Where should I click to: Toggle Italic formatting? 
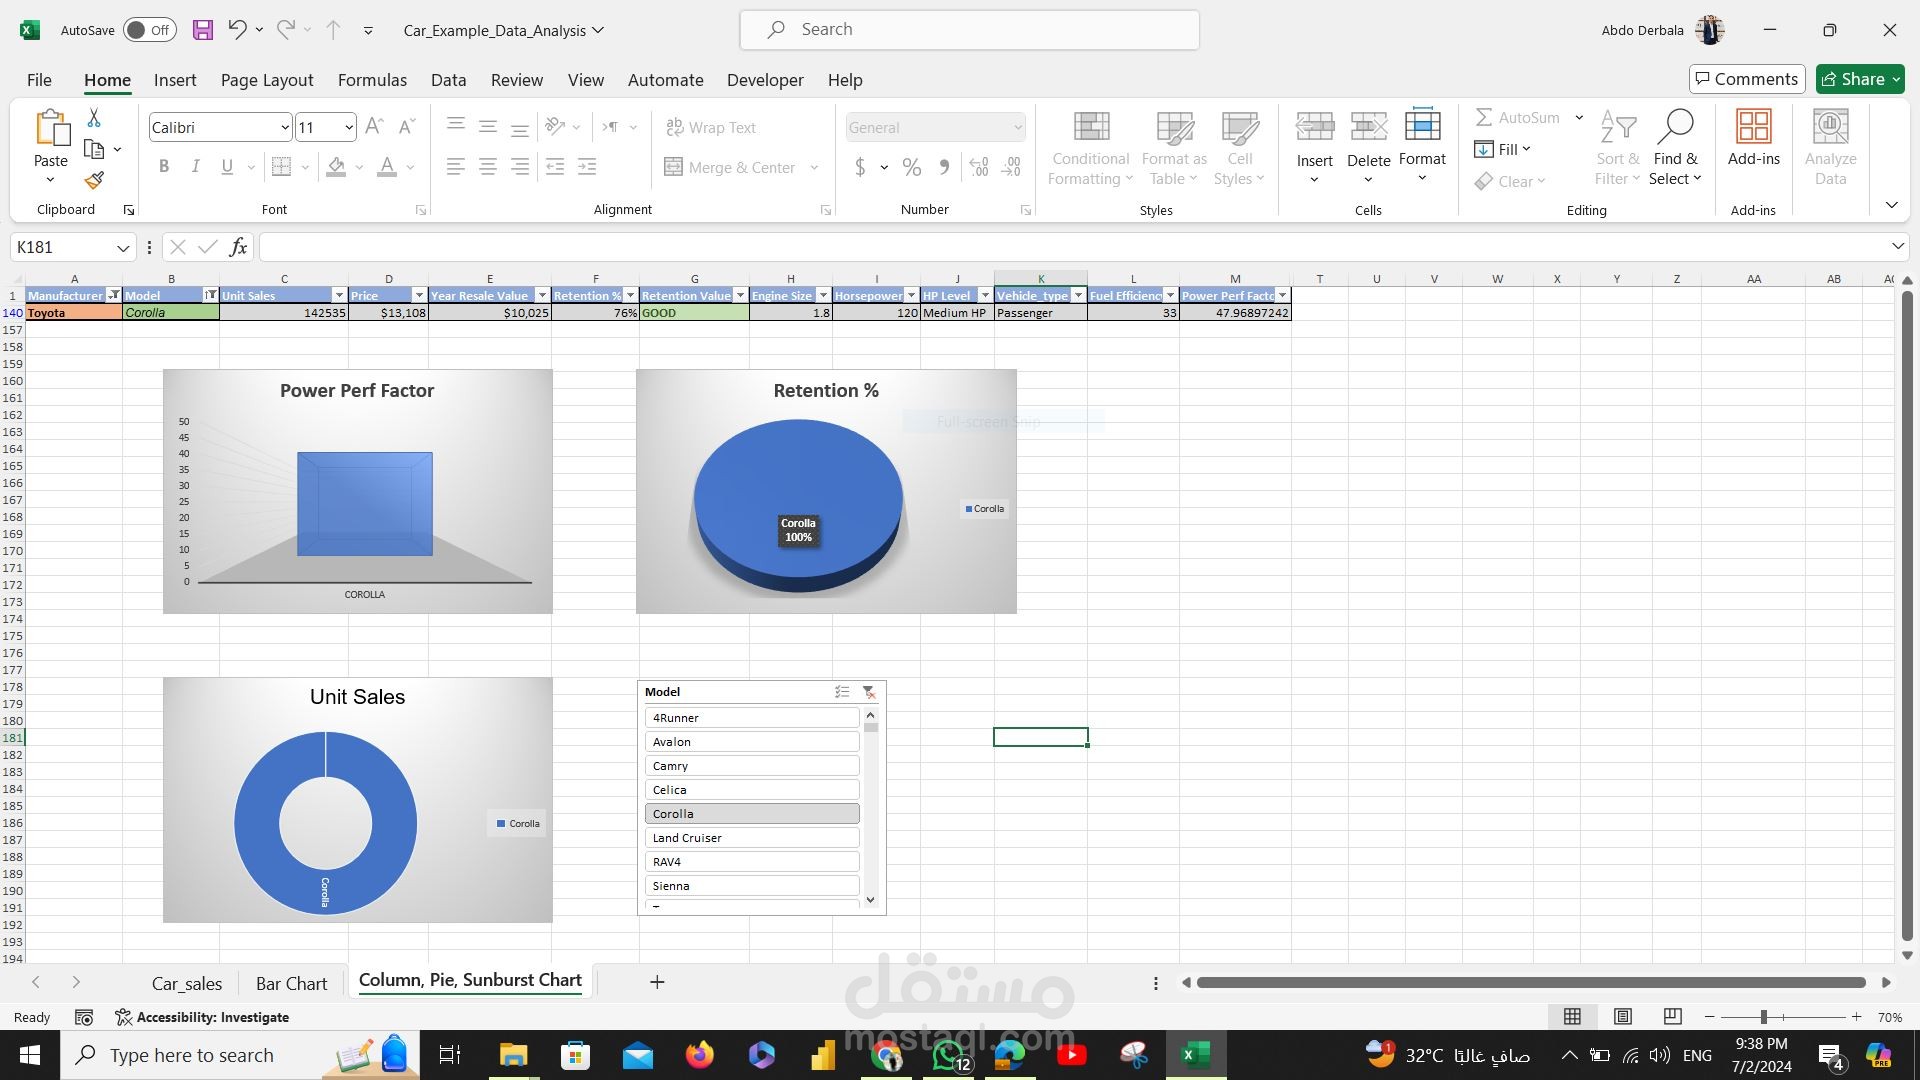[x=195, y=167]
